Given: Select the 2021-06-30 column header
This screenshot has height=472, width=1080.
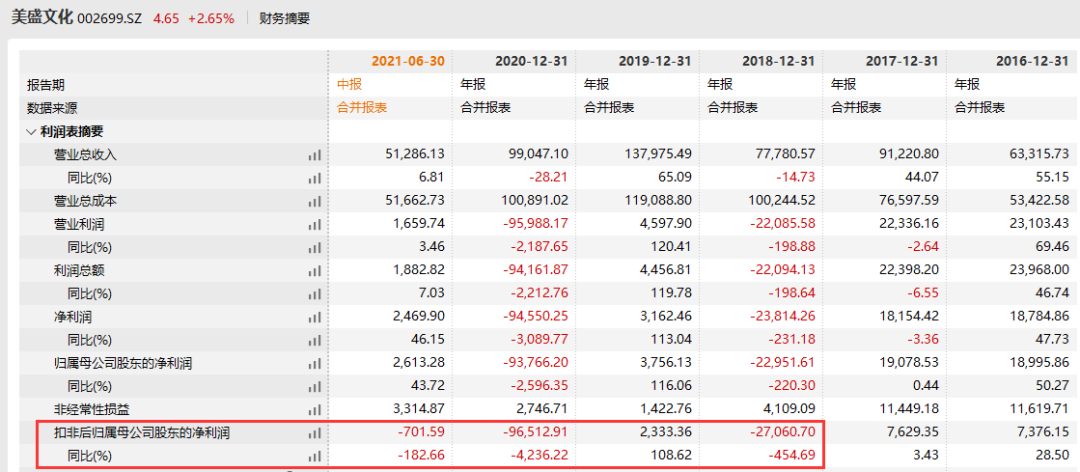Looking at the screenshot, I should (408, 61).
